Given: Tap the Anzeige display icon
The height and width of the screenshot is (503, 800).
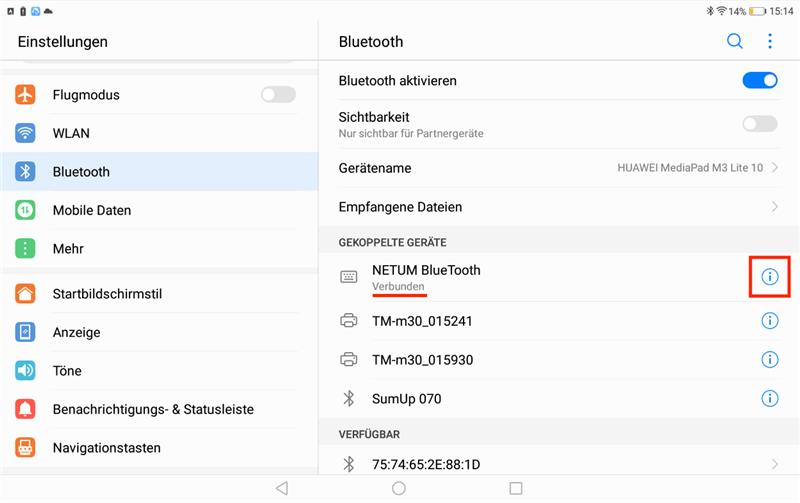Looking at the screenshot, I should coord(25,332).
